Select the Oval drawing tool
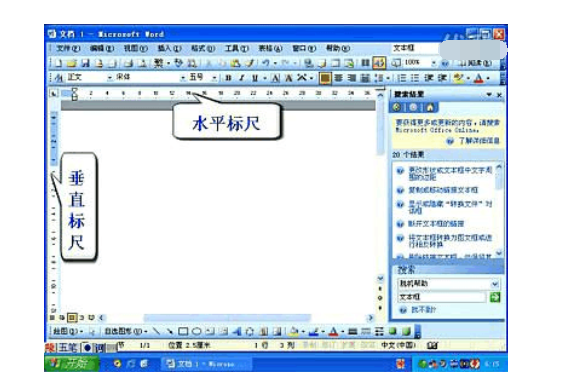This screenshot has height=392, width=567. pos(196,331)
